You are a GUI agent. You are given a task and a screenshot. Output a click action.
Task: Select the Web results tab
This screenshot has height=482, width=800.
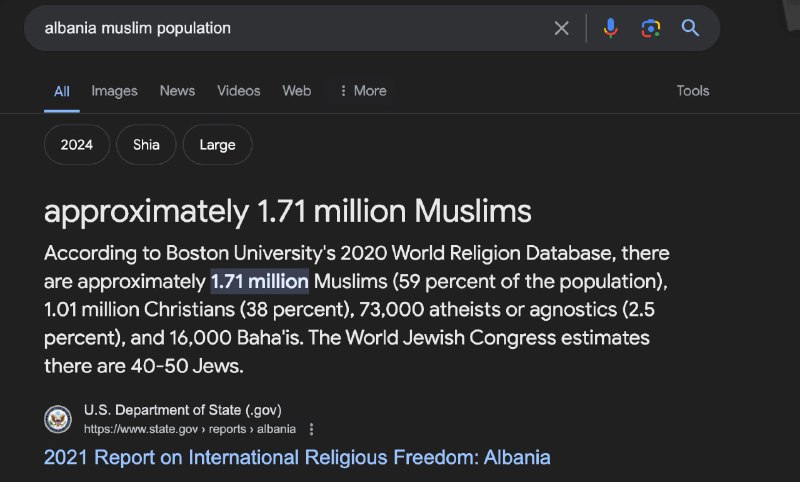[296, 91]
